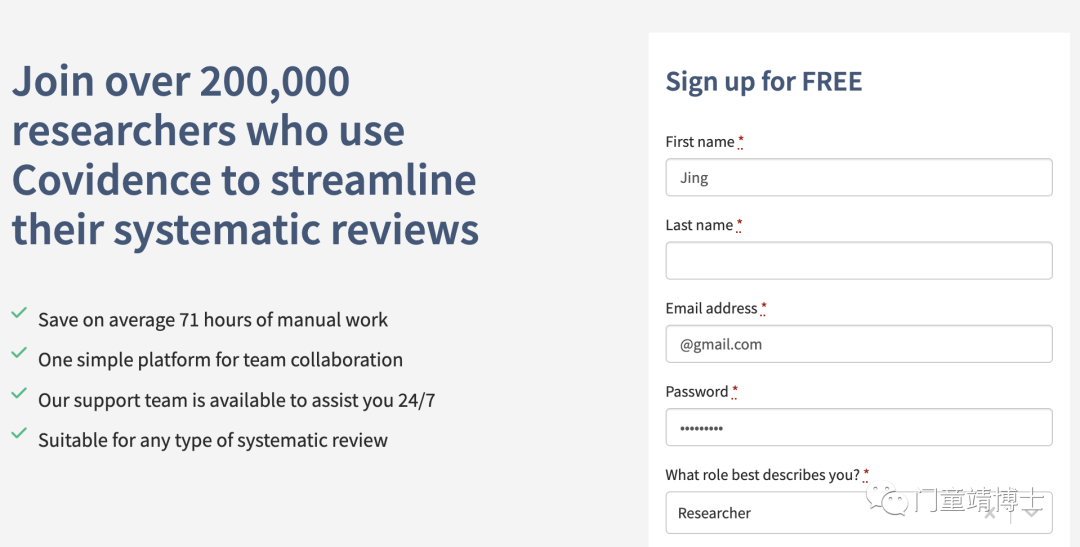Screen dimensions: 1080x547
Task: Open the role dropdown using its arrow
Action: point(1032,513)
